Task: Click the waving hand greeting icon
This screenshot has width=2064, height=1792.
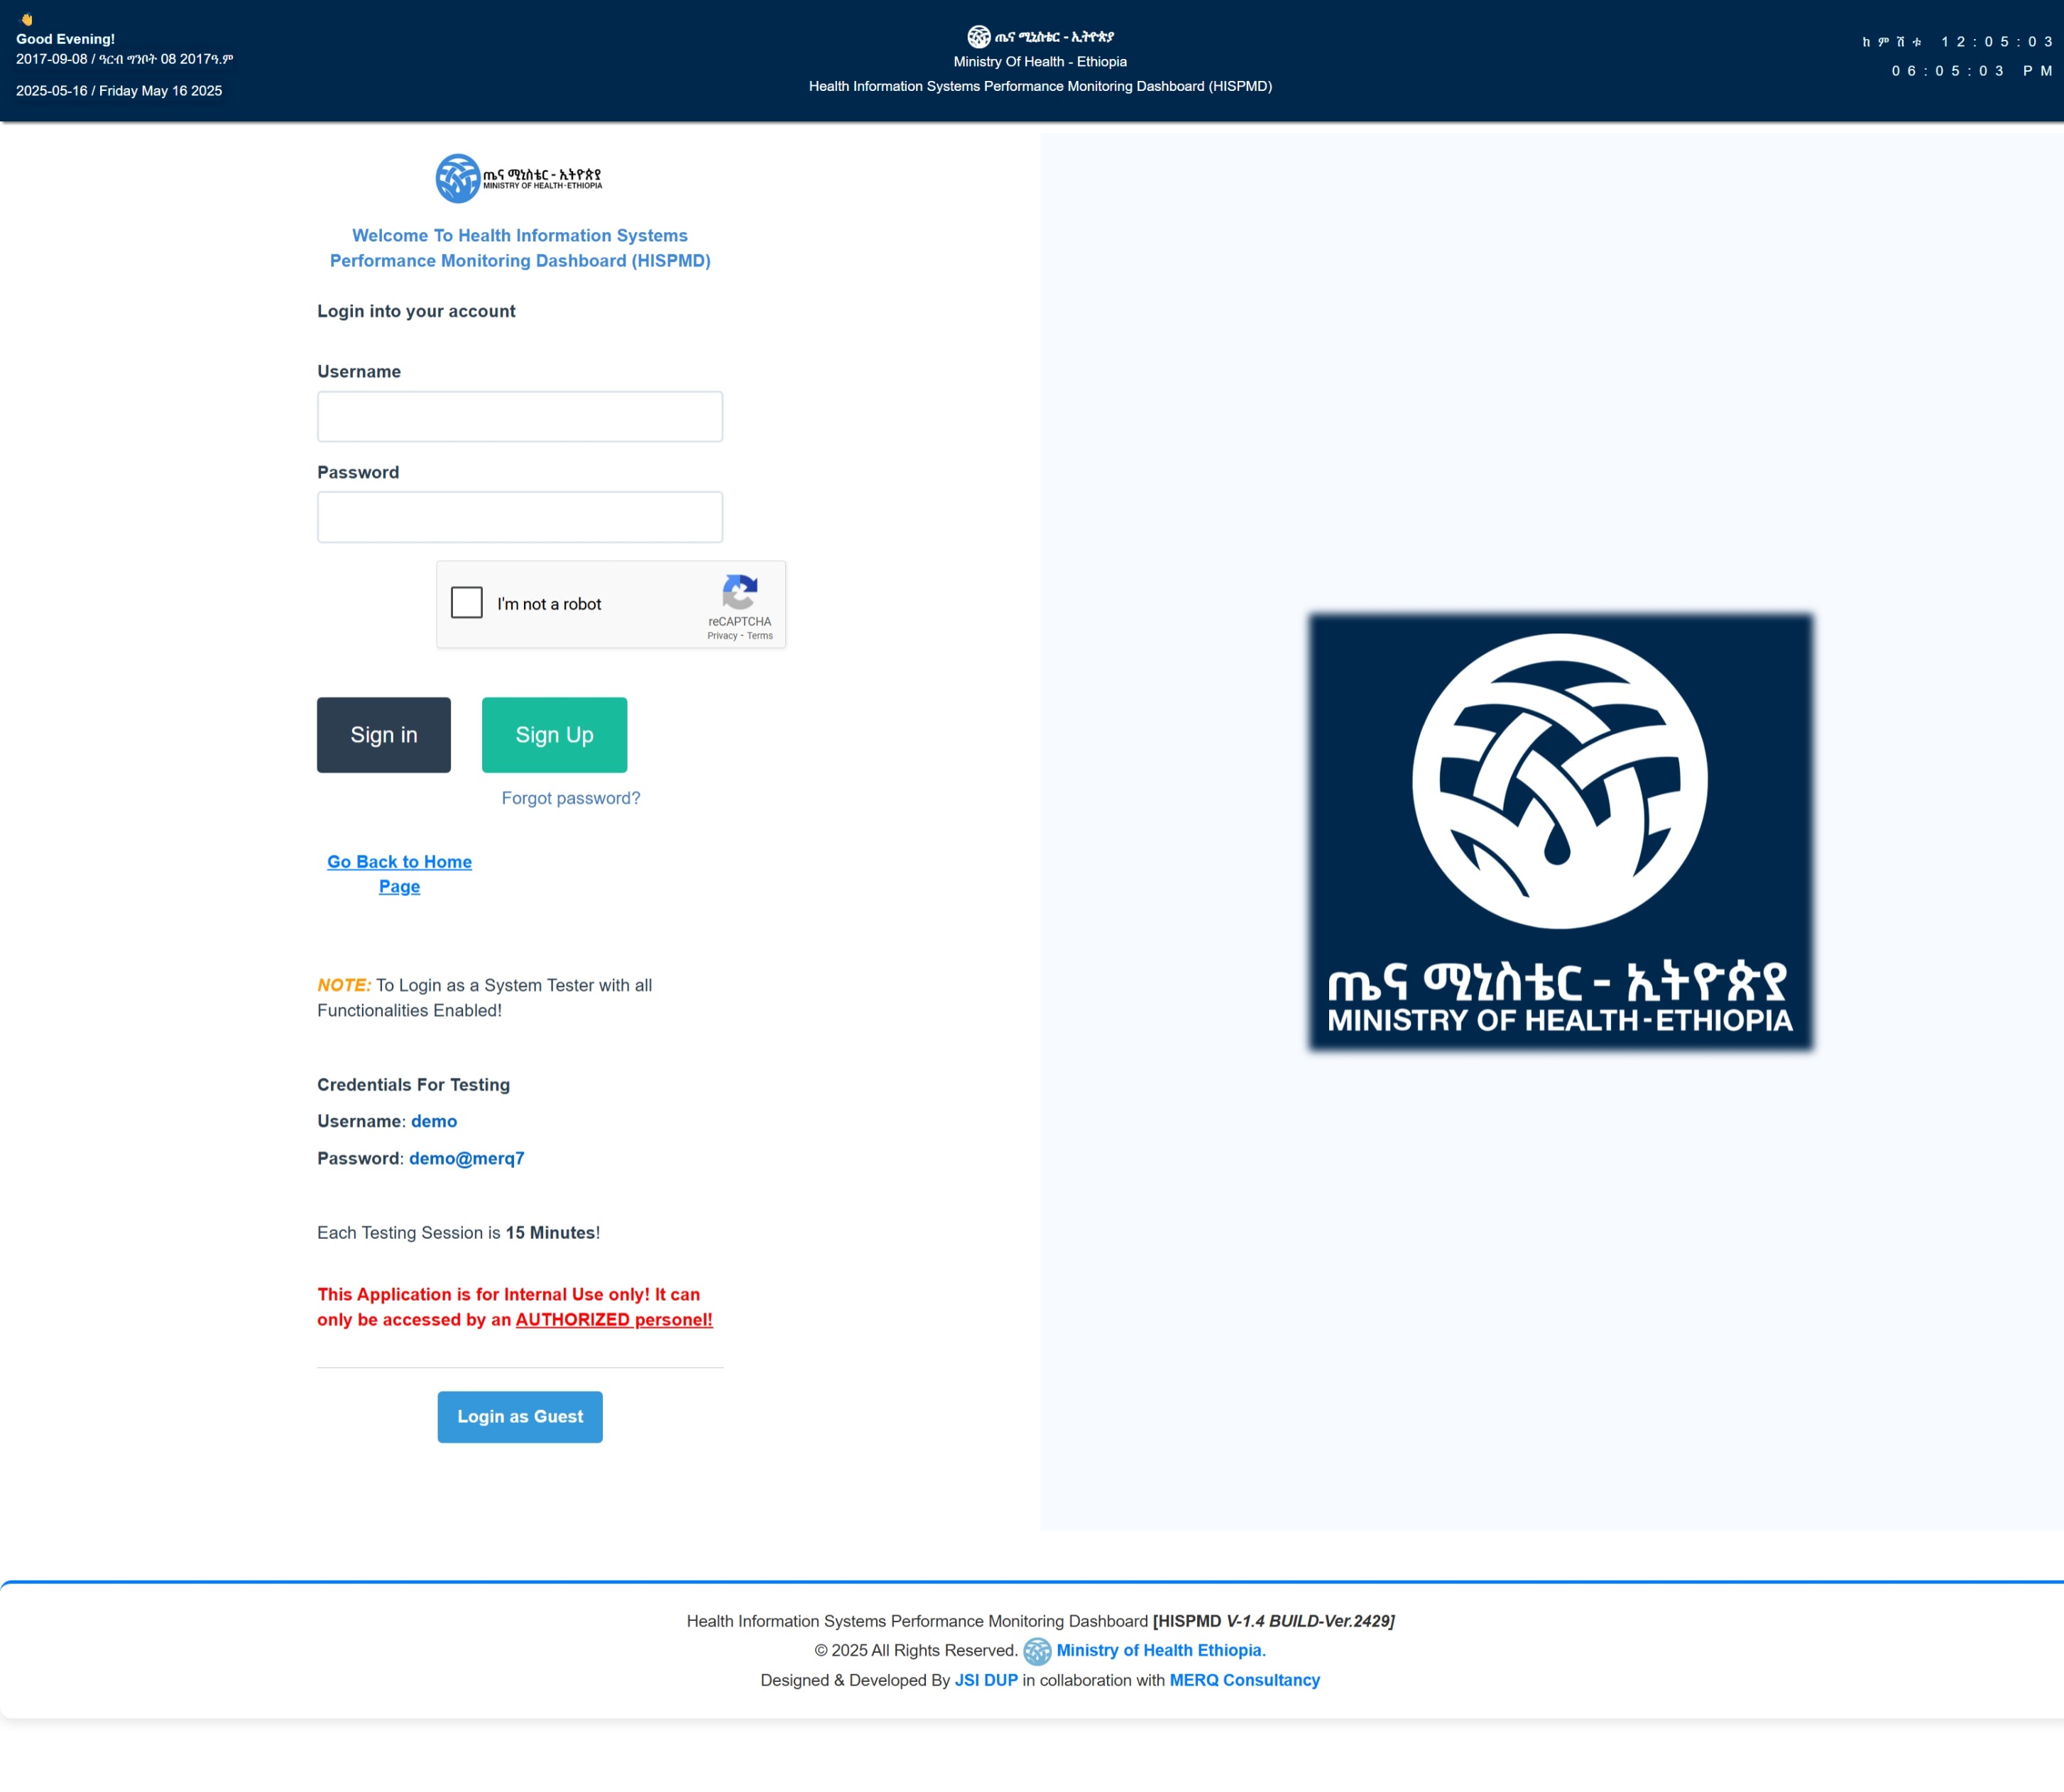Action: click(27, 19)
